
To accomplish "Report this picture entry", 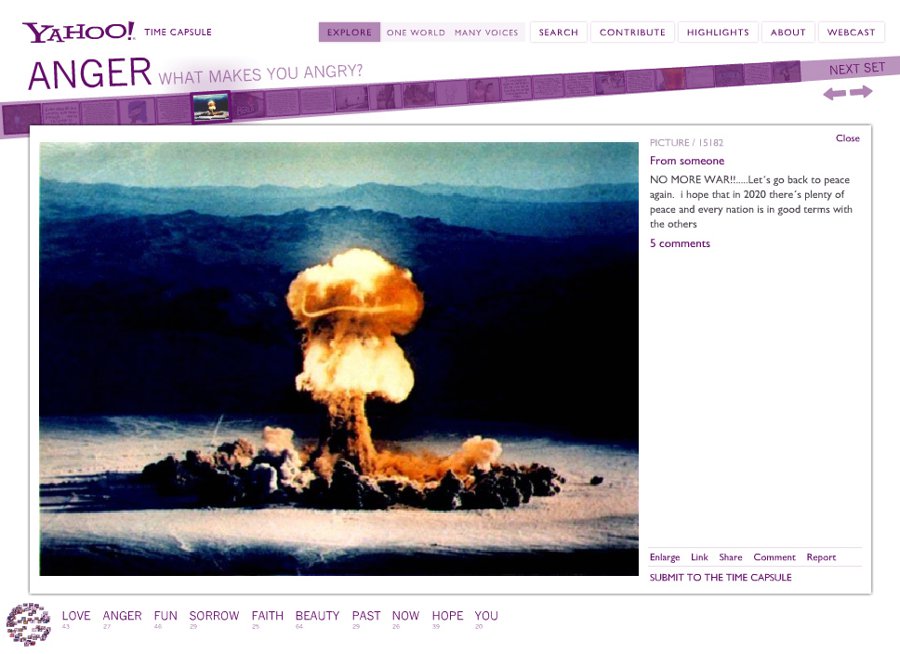I will (x=821, y=557).
